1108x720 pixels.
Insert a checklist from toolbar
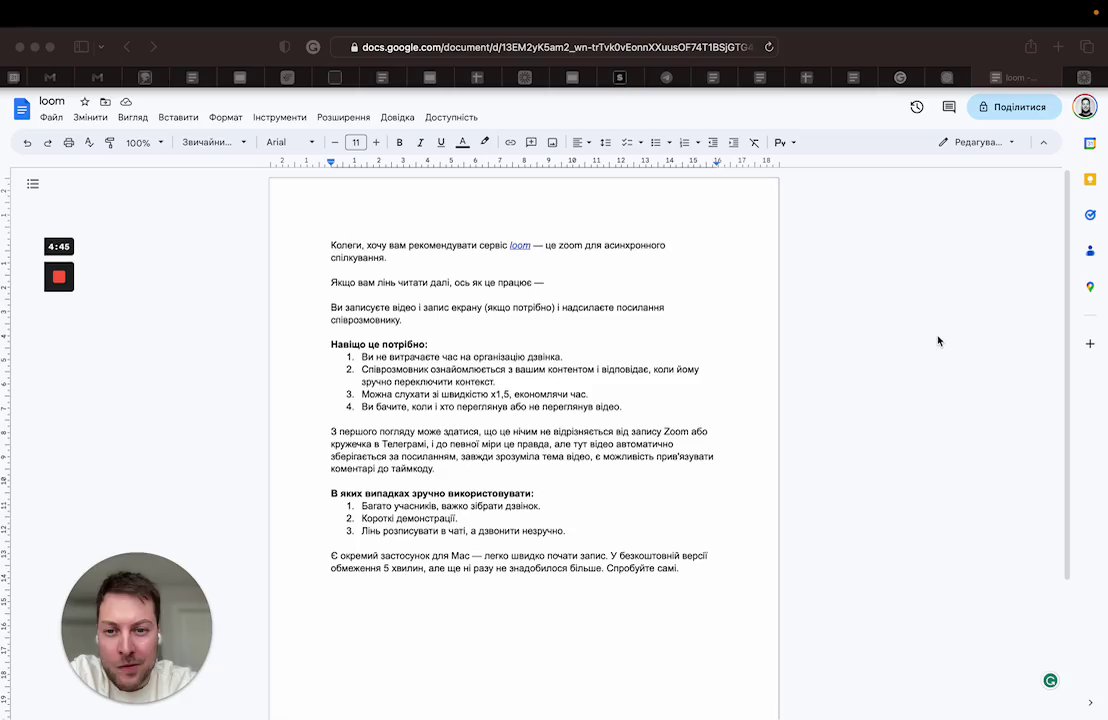(x=627, y=143)
